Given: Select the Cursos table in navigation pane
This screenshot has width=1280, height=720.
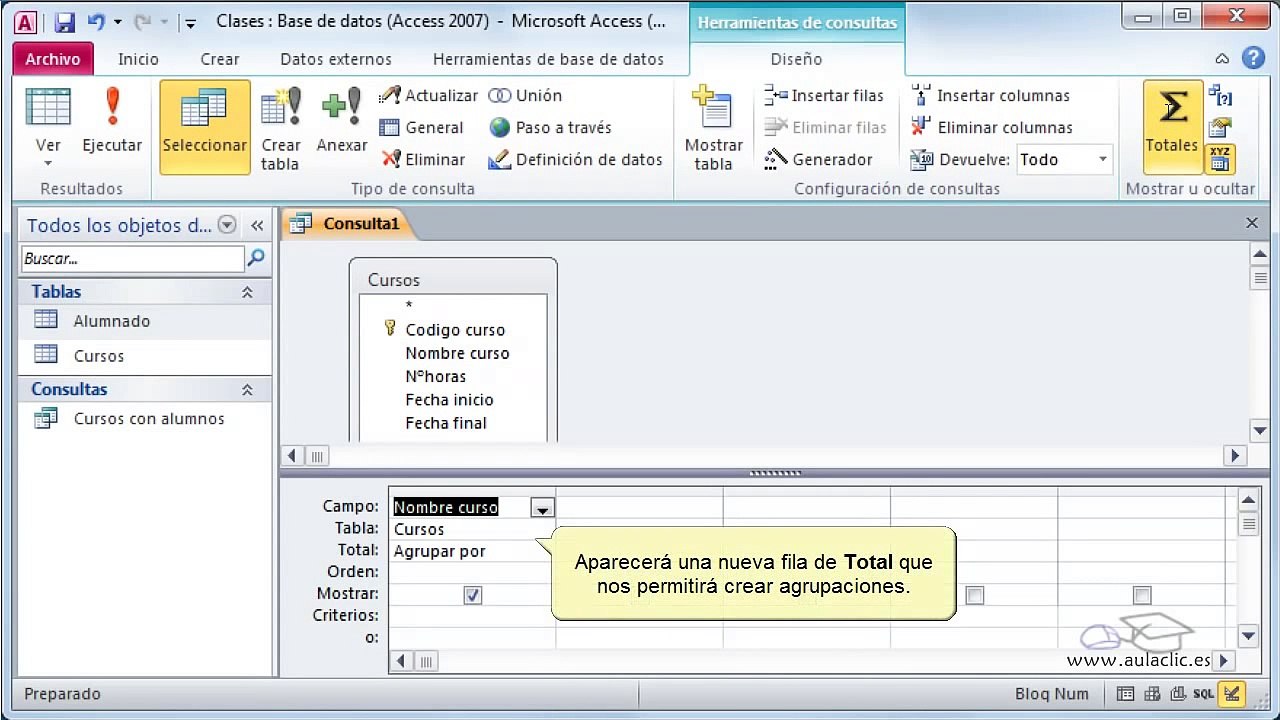Looking at the screenshot, I should [145, 356].
